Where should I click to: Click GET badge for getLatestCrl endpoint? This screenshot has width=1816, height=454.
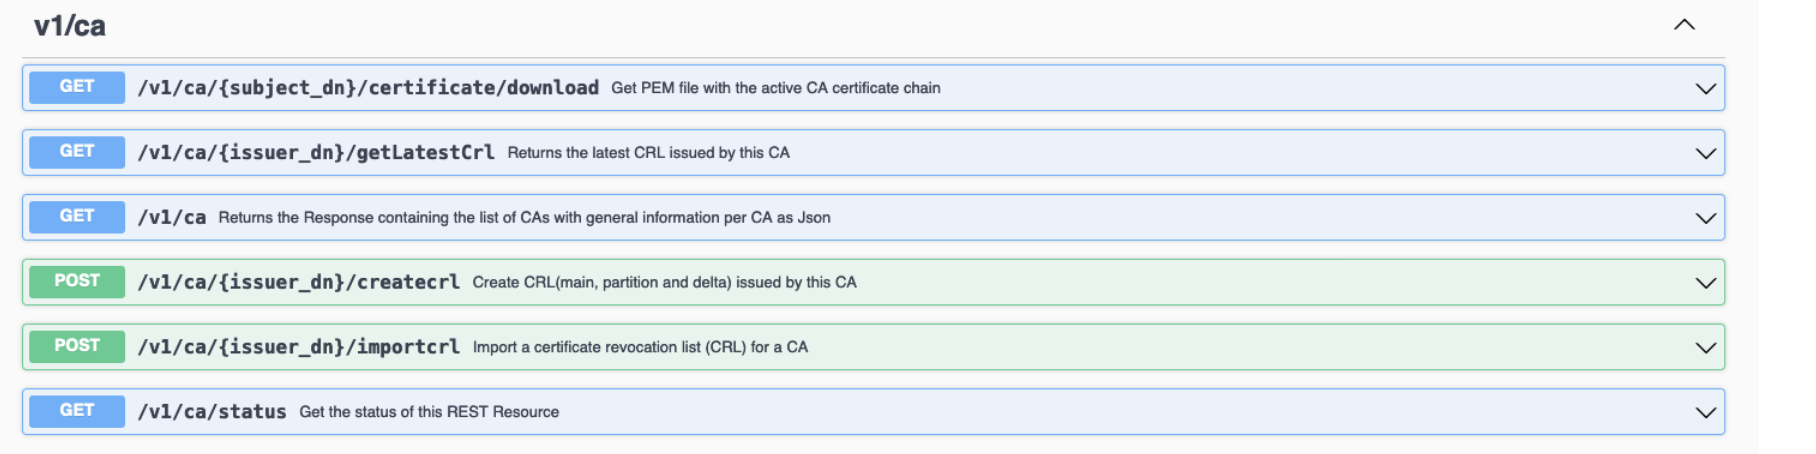pyautogui.click(x=77, y=152)
